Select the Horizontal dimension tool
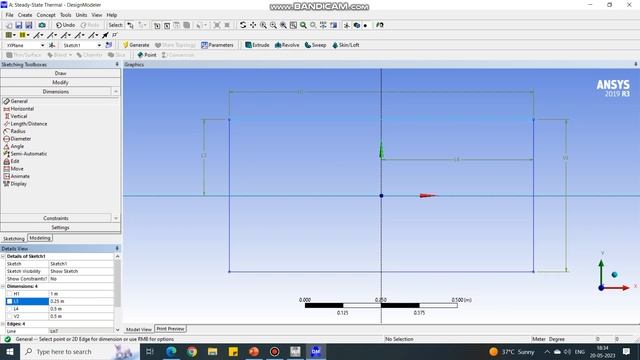The width and height of the screenshot is (640, 360). coord(18,109)
